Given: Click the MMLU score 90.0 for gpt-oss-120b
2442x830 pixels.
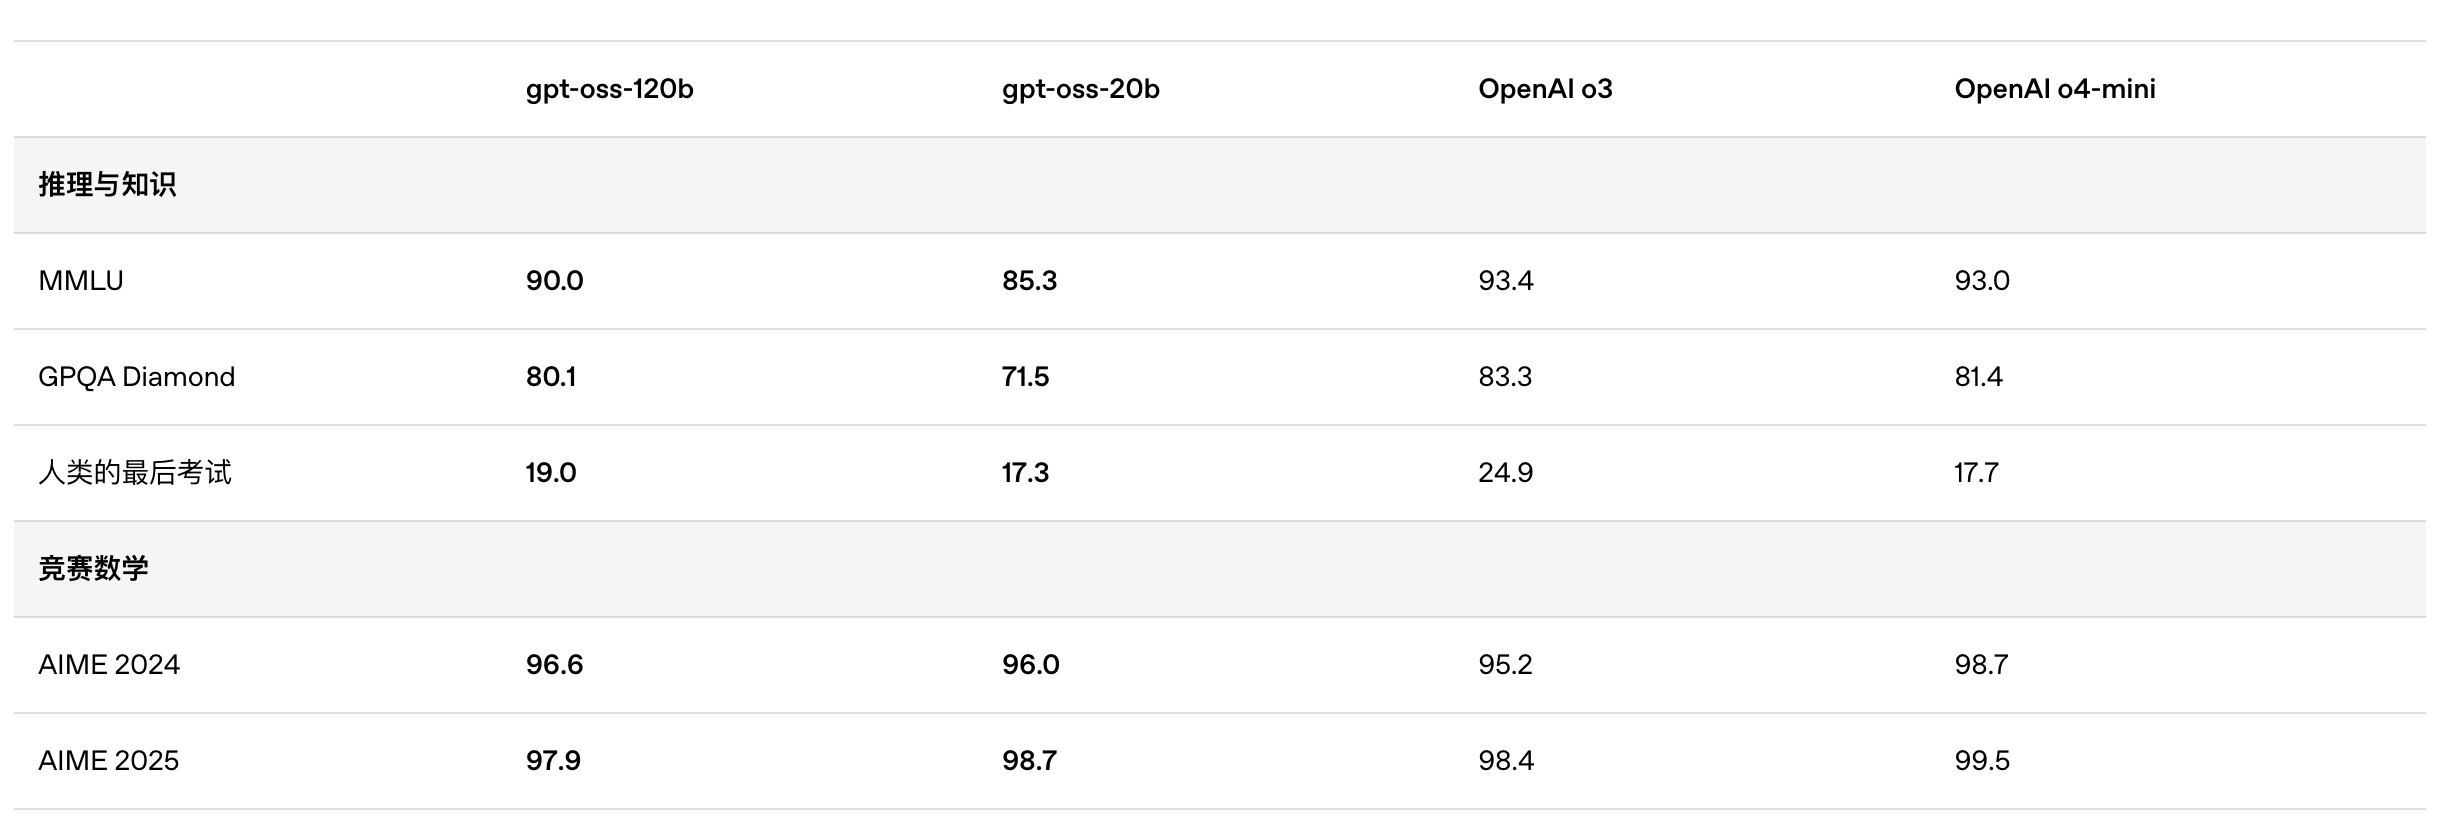Looking at the screenshot, I should pos(554,281).
